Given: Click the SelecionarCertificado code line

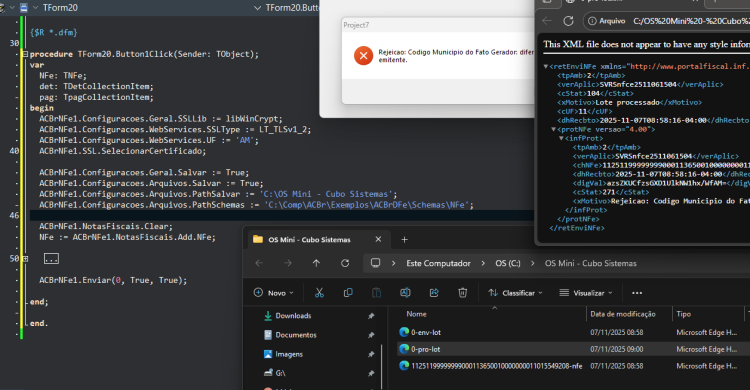Looking at the screenshot, I should [x=122, y=151].
